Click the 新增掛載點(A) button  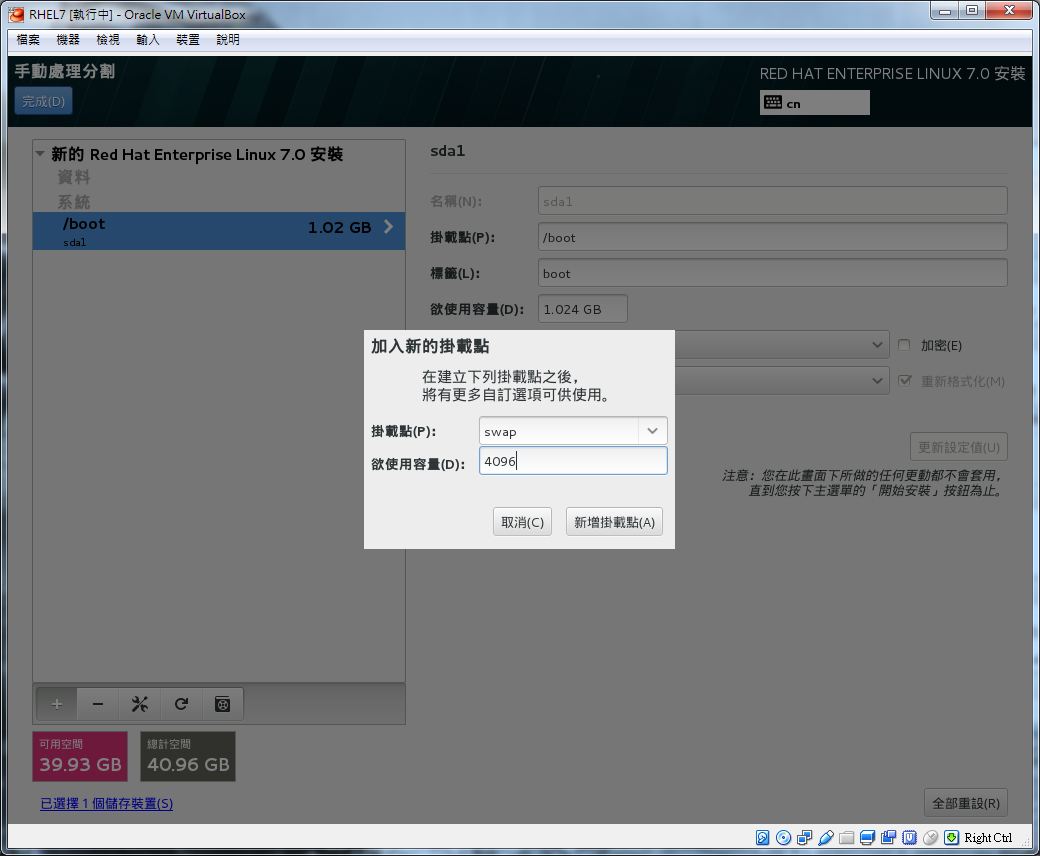[614, 522]
